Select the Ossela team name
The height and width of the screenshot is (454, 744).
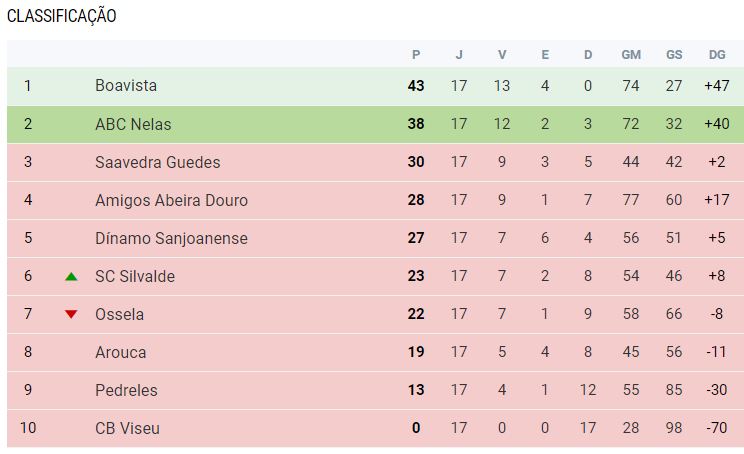119,314
